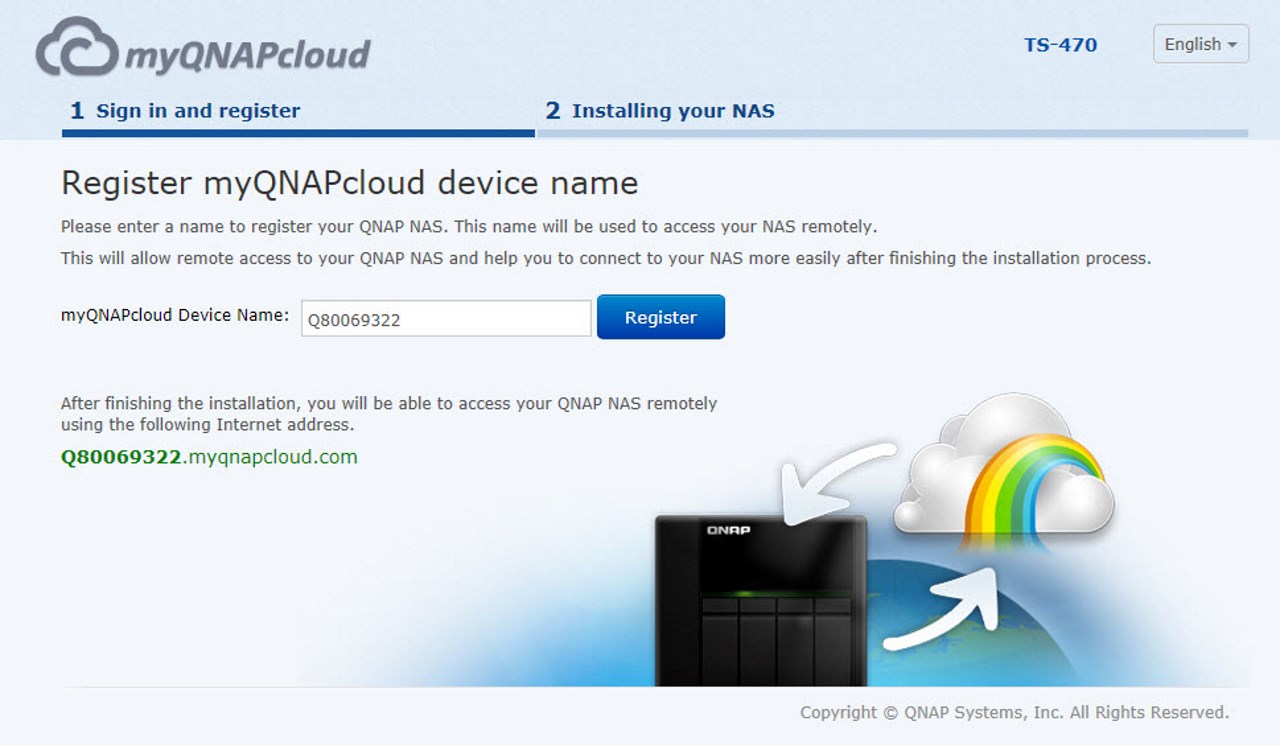The image size is (1280, 746).
Task: Click the myQNAPcloud logo
Action: [x=203, y=47]
